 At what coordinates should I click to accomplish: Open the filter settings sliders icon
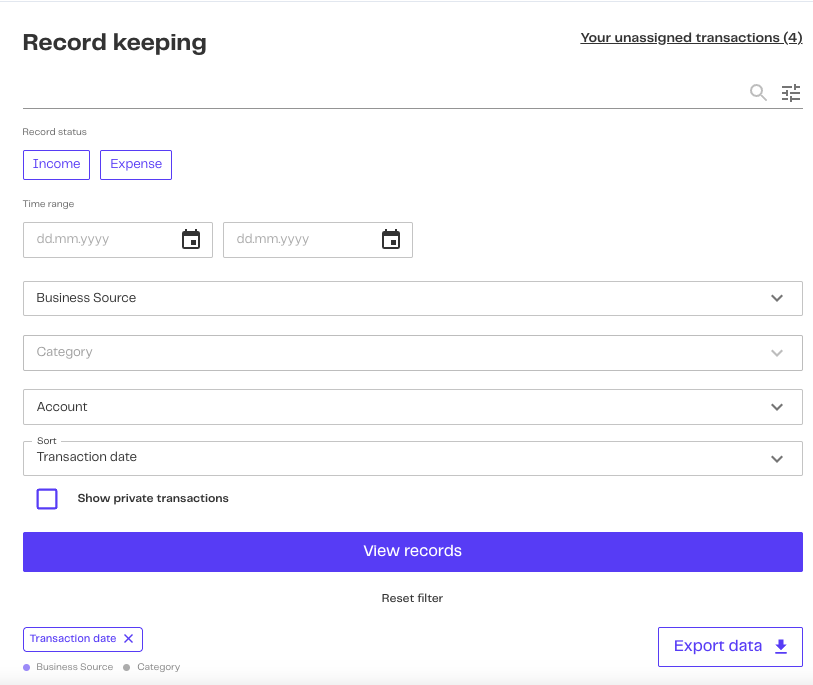tap(791, 93)
